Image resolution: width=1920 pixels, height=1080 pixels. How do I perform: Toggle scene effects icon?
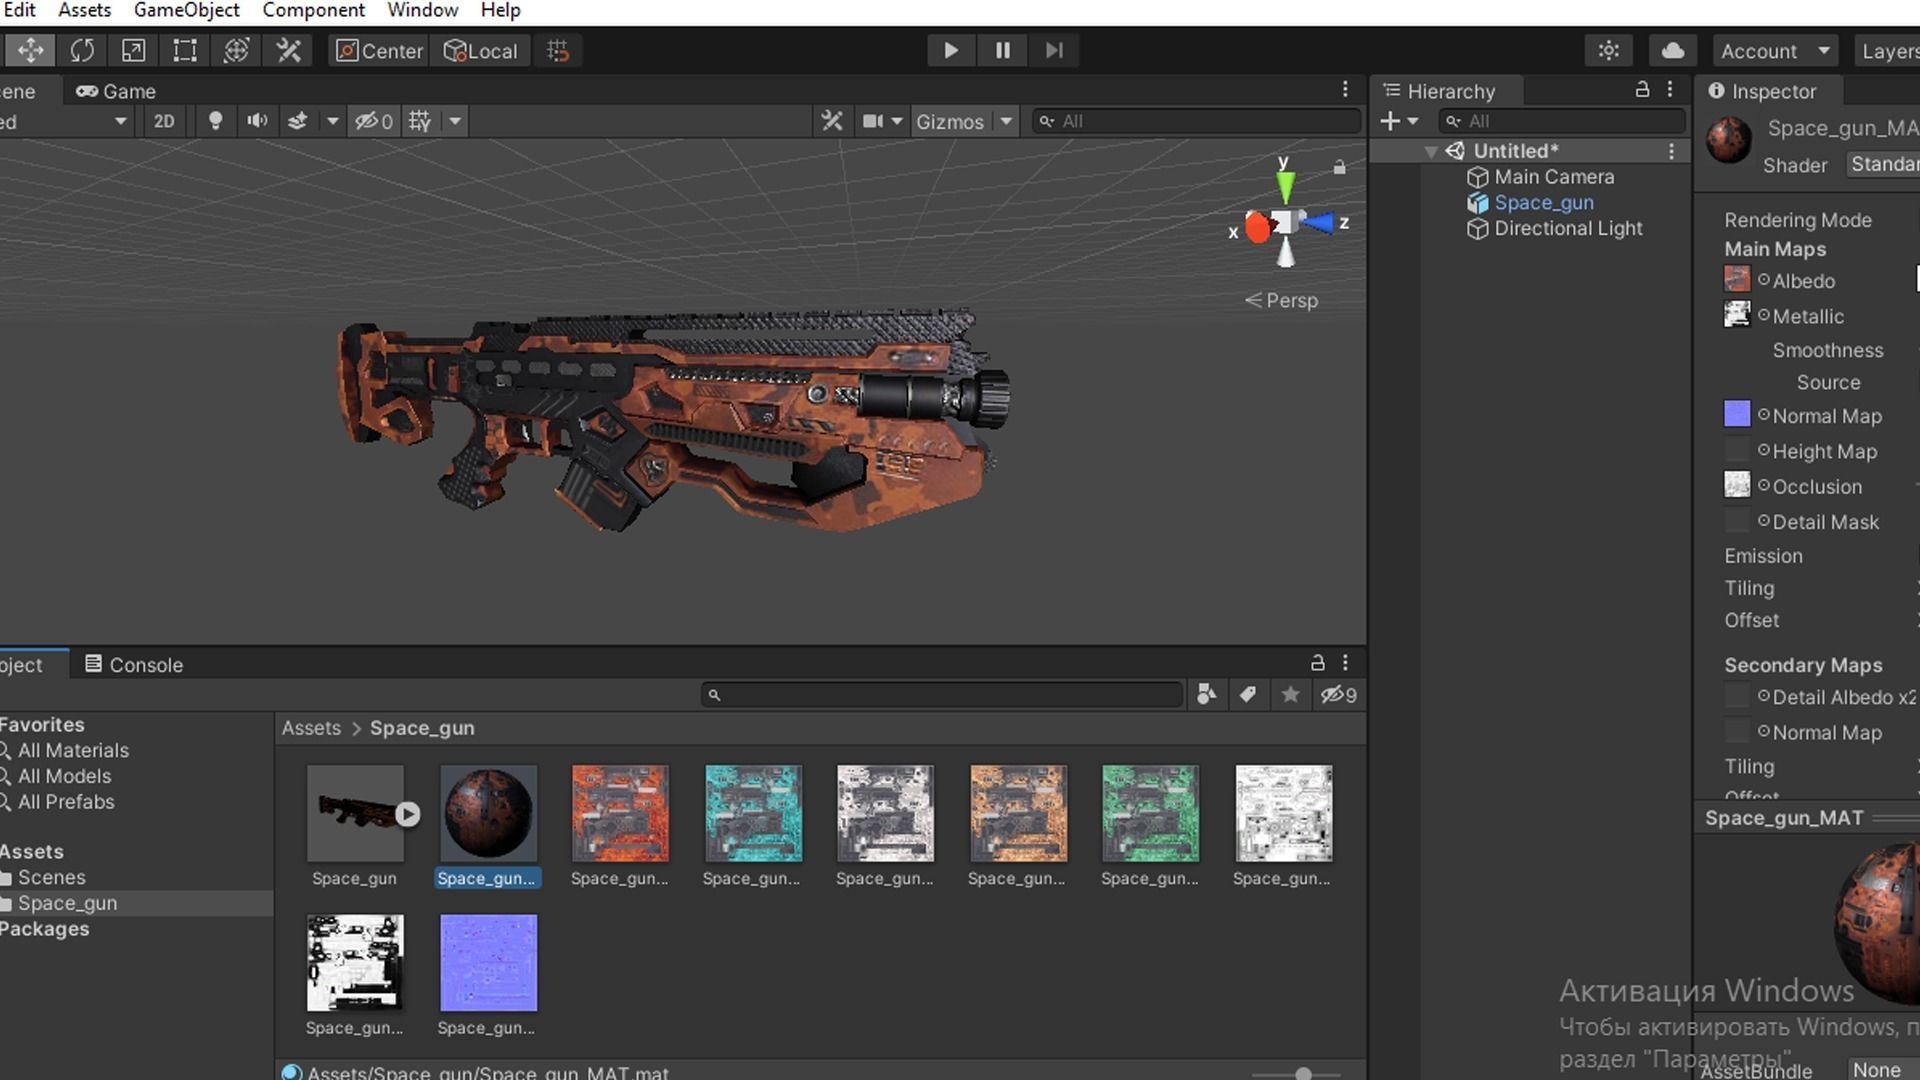297,122
